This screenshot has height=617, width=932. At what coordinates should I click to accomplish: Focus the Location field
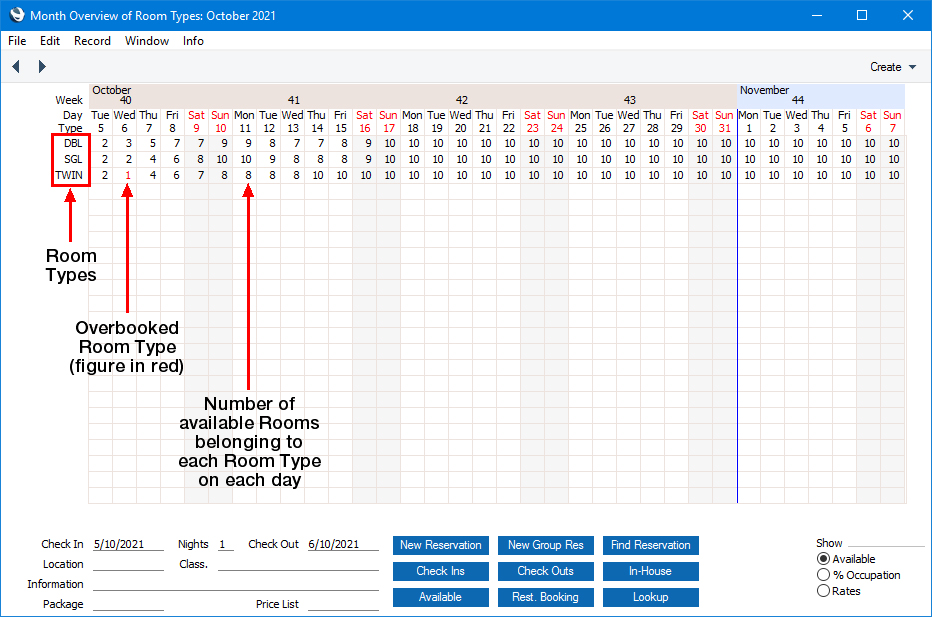point(128,564)
